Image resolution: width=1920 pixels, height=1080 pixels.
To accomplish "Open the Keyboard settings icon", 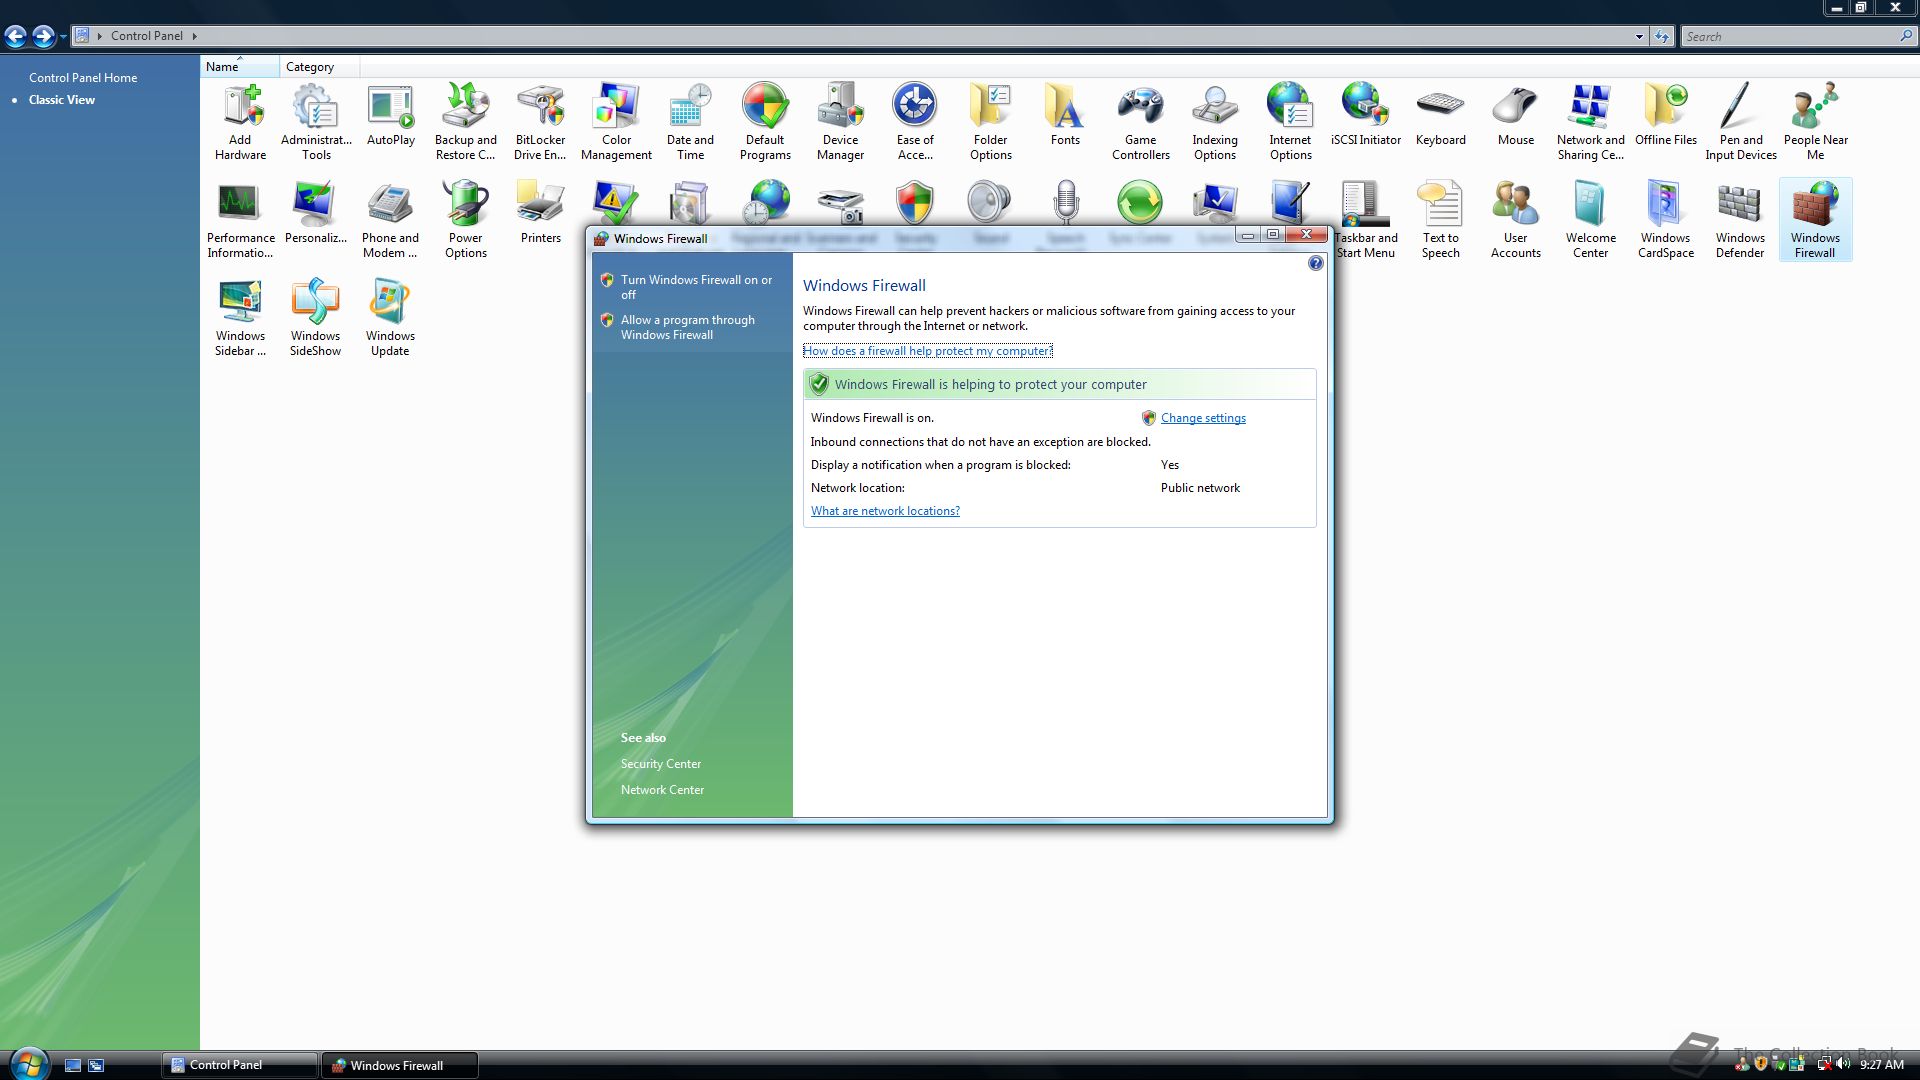I will click(x=1441, y=115).
